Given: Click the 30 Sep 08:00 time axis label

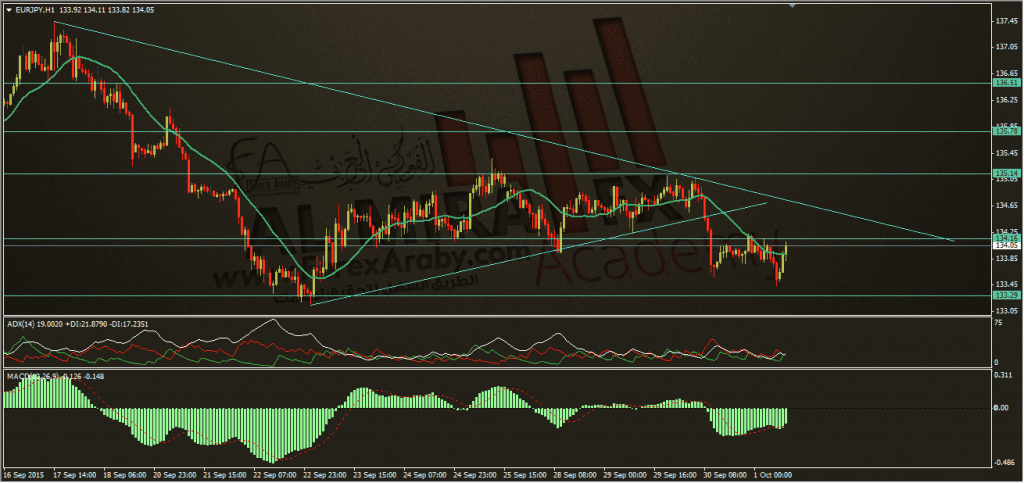Looking at the screenshot, I should 726,475.
